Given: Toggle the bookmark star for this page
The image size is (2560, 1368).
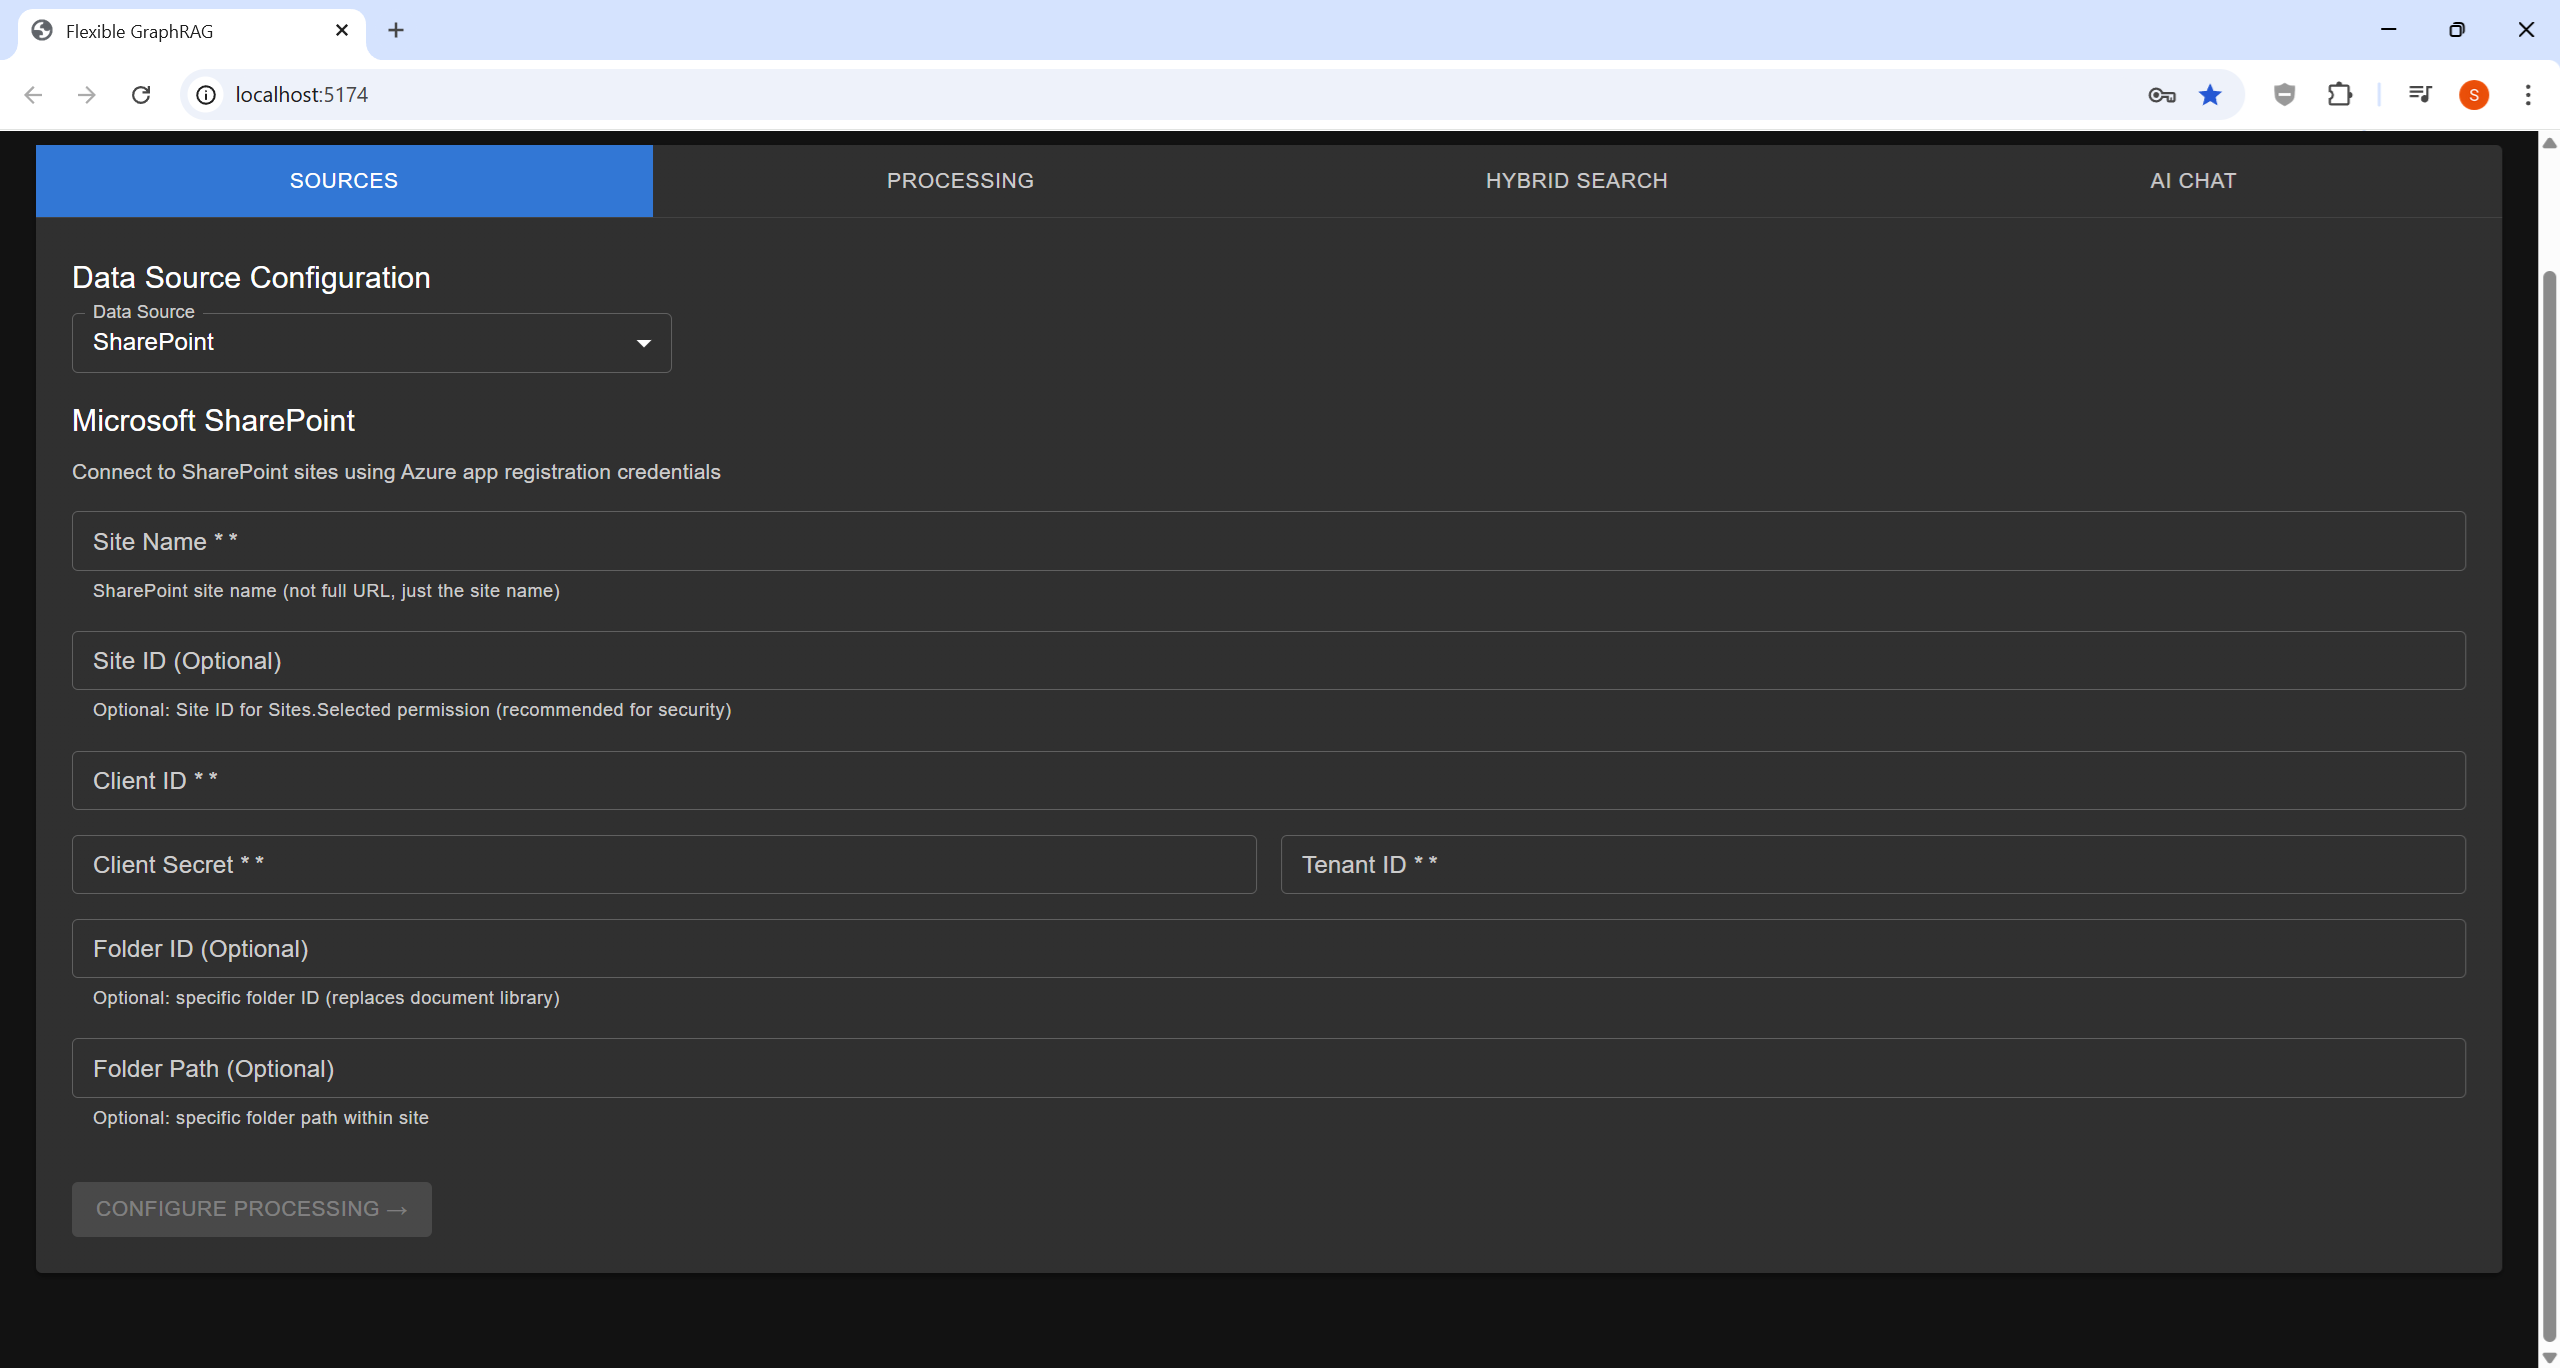Looking at the screenshot, I should (2210, 94).
